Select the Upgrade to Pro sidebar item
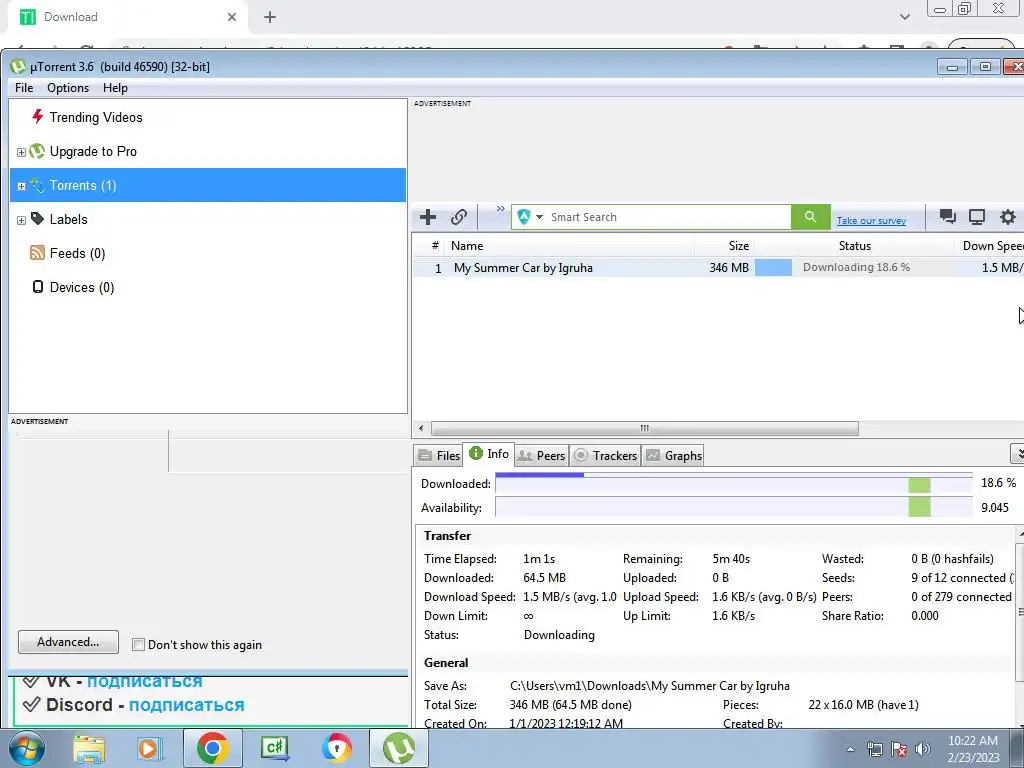The width and height of the screenshot is (1024, 768). 93,152
